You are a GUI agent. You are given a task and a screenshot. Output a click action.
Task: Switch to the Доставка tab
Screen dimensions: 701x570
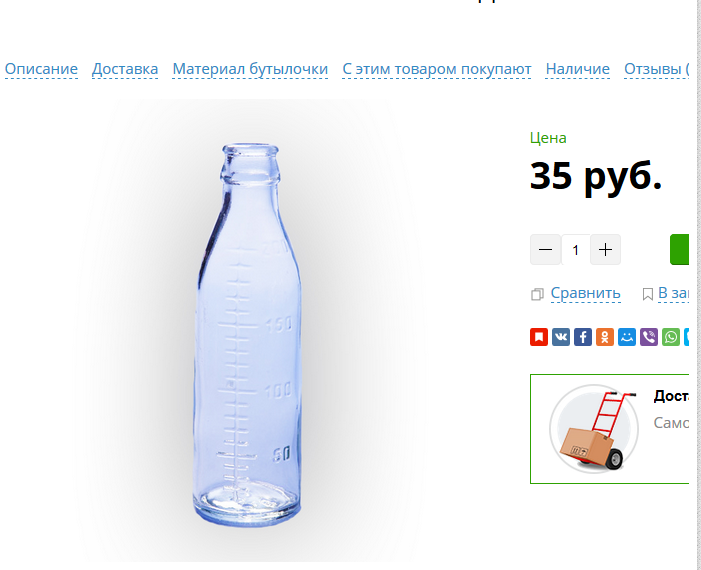125,69
